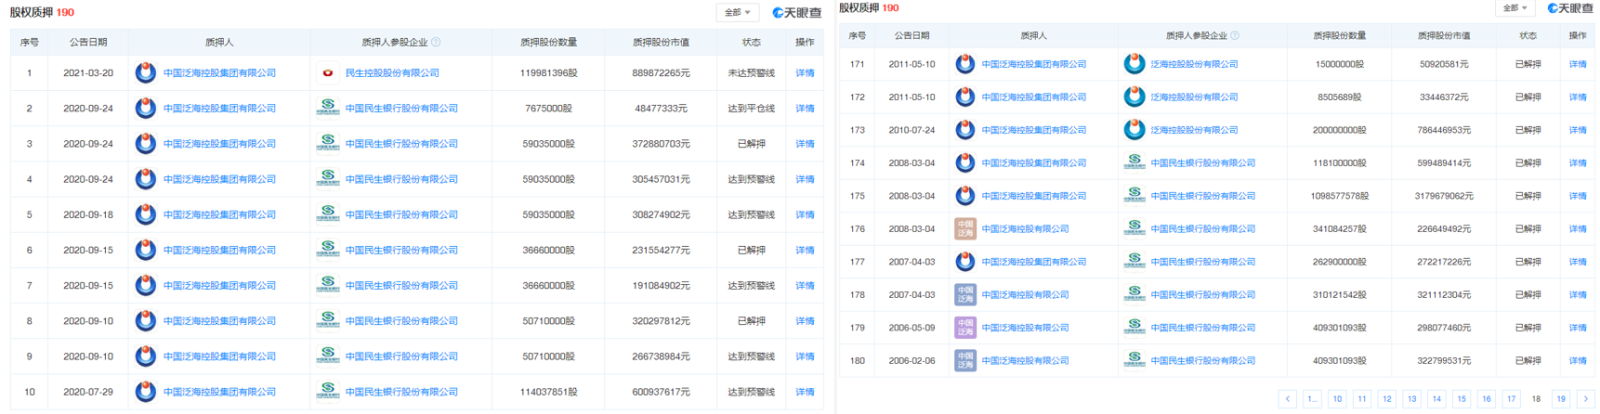Go to next page with right arrow
1600x414 pixels.
(1586, 399)
